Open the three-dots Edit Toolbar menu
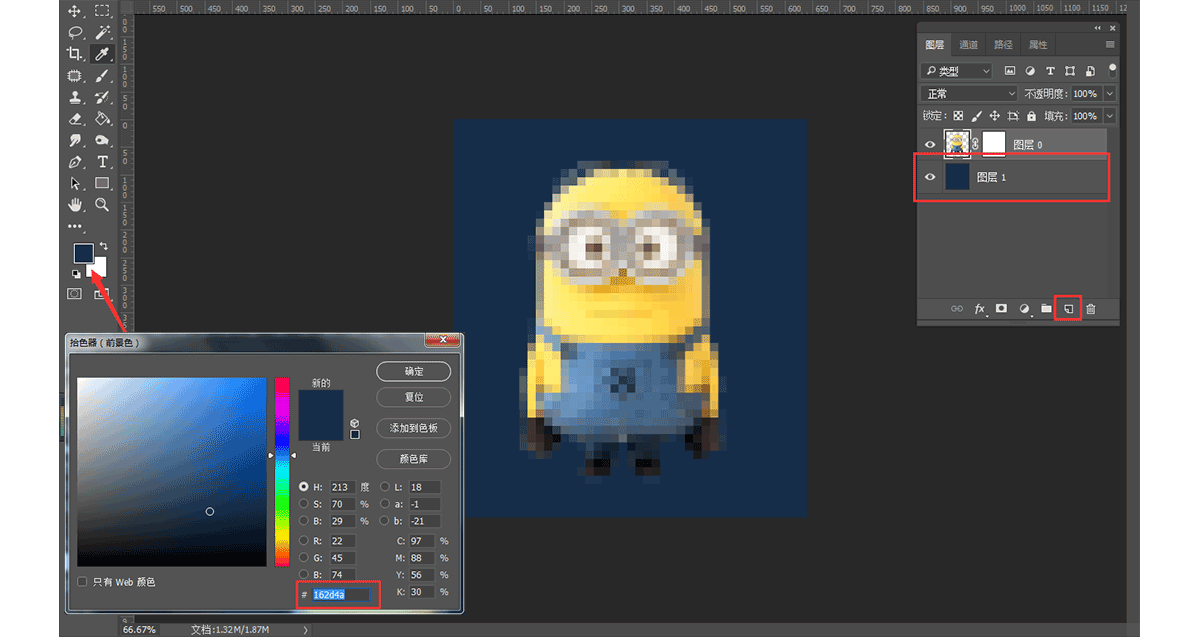Image resolution: width=1200 pixels, height=637 pixels. tap(75, 227)
